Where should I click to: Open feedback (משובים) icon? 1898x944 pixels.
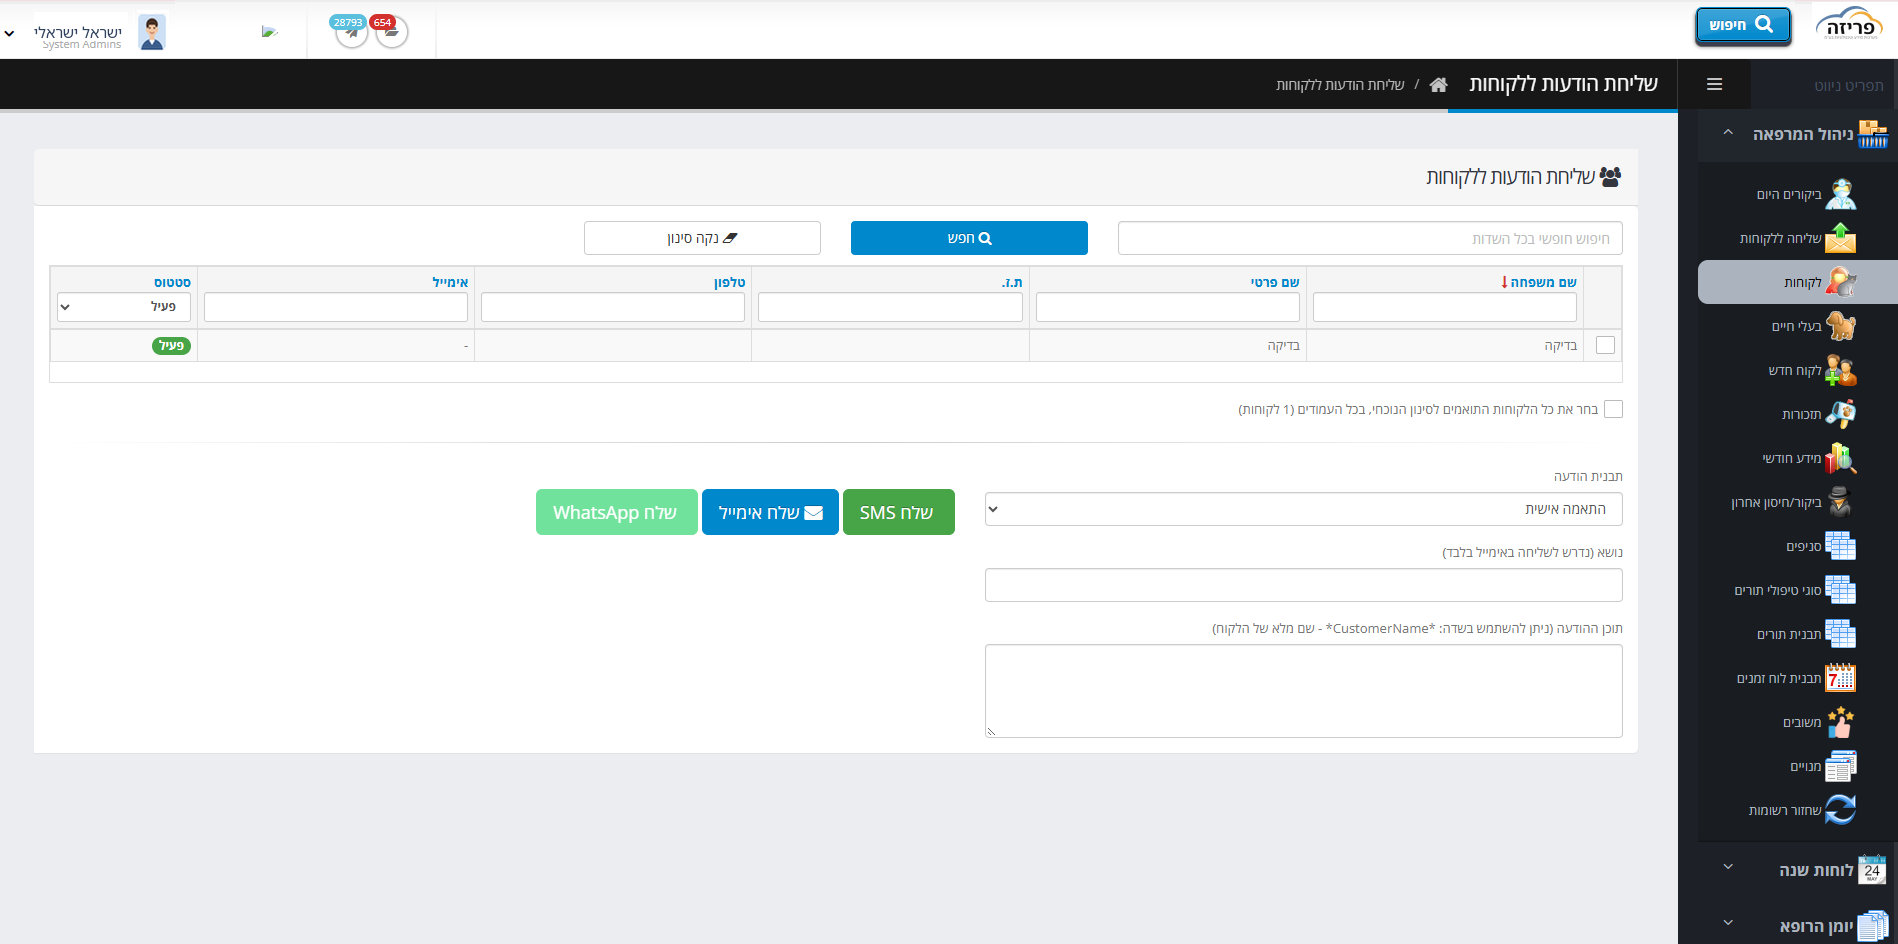(1840, 722)
